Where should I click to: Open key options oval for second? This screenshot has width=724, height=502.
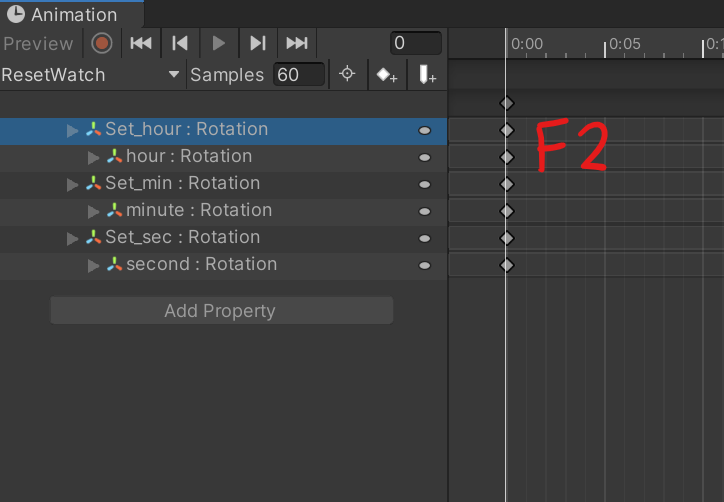pyautogui.click(x=424, y=266)
